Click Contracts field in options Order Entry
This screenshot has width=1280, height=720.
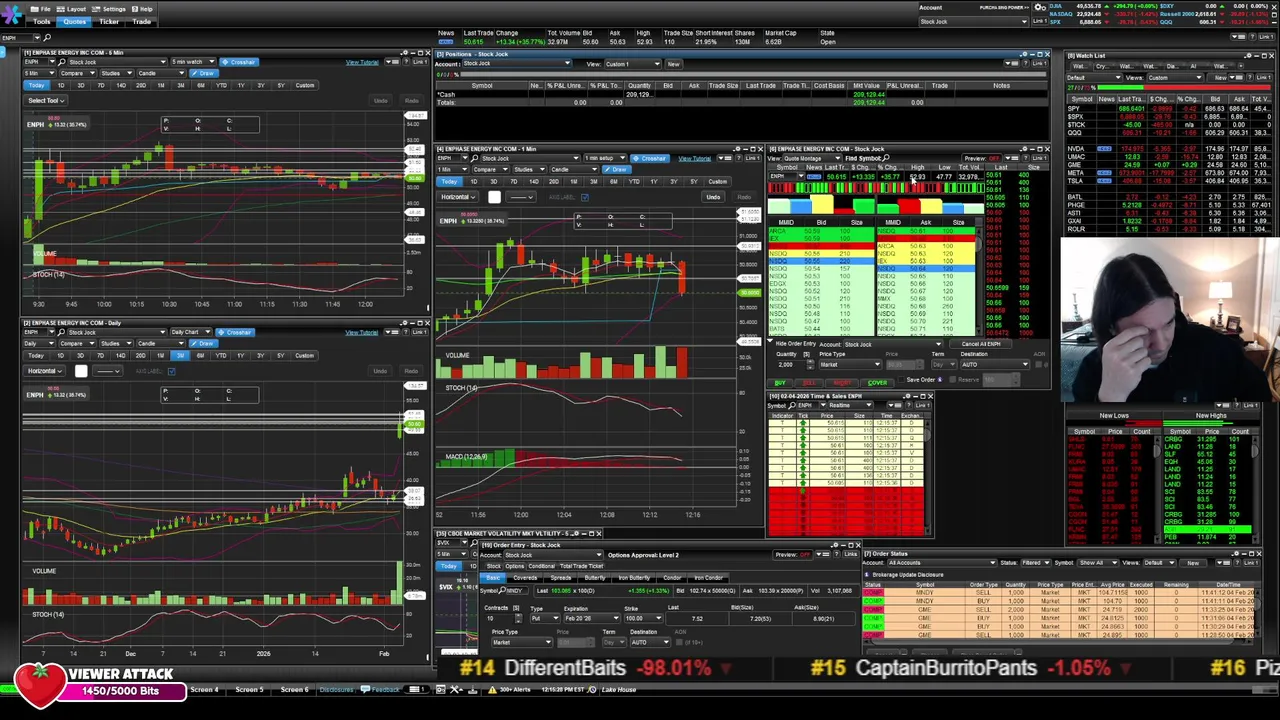pos(496,618)
